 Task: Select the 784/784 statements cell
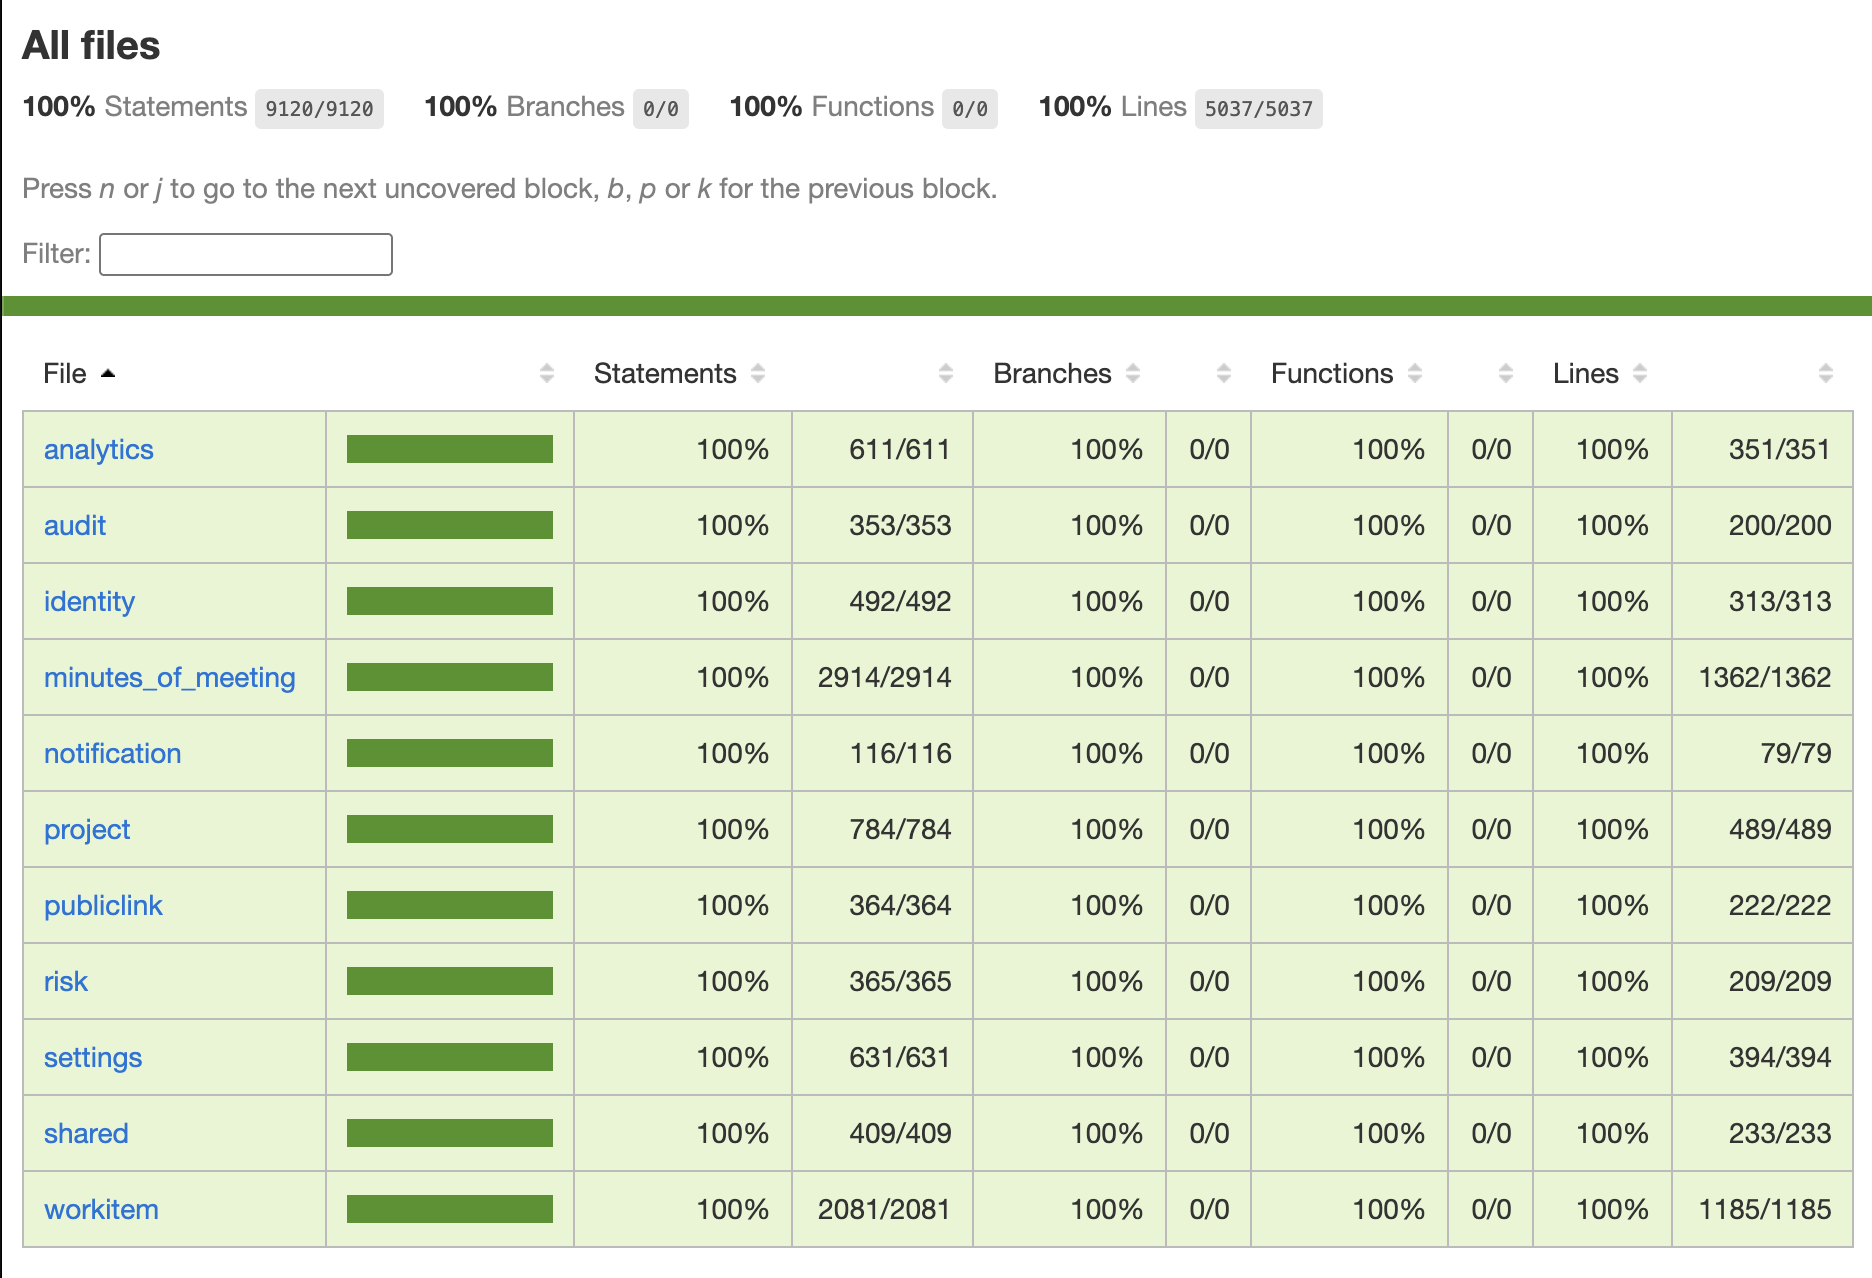point(883,830)
